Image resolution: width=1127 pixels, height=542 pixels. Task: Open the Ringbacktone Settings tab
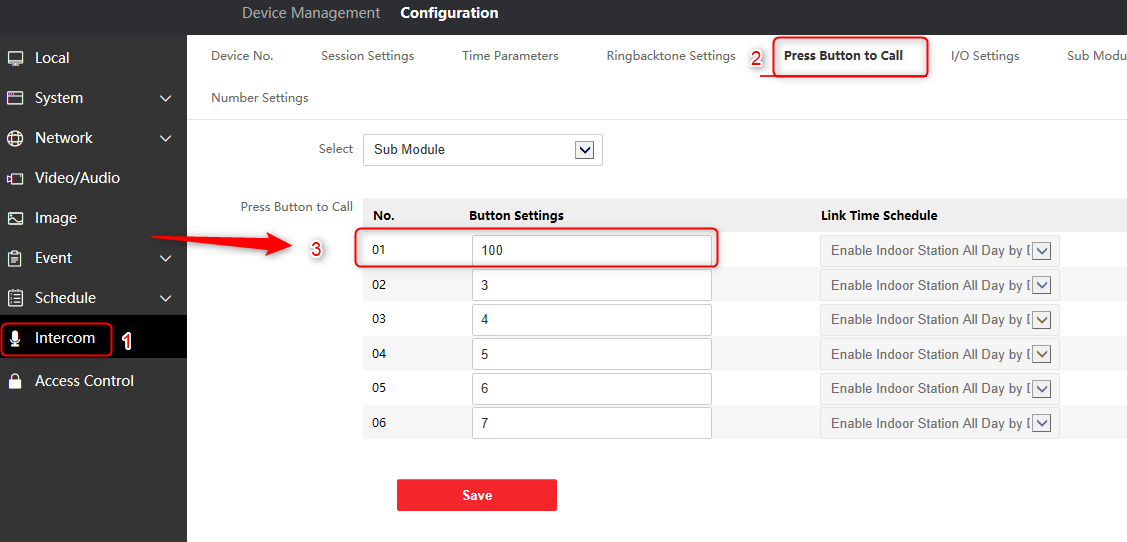click(x=671, y=56)
